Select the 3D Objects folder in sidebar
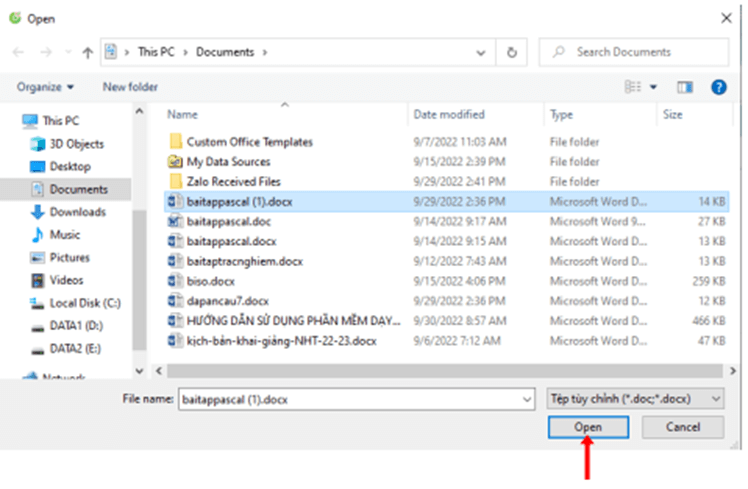The image size is (748, 489). click(76, 144)
